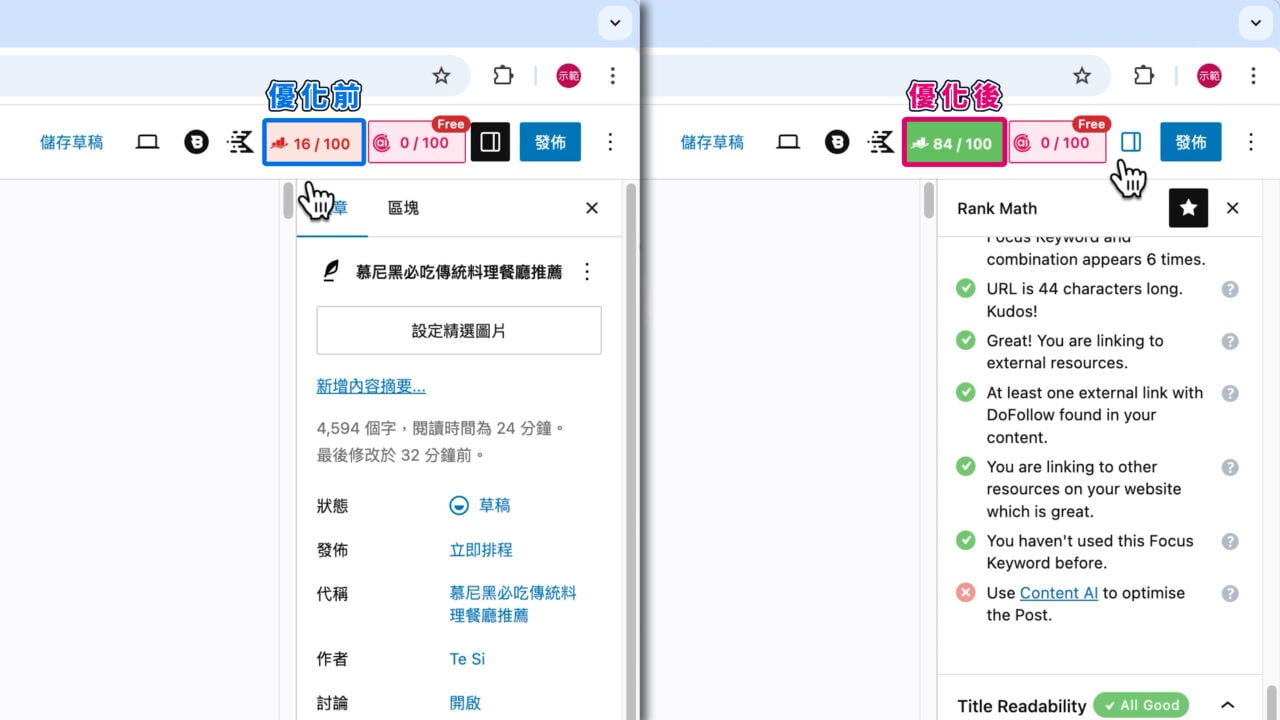The image size is (1280, 720).
Task: Open the red Rank Math 16/100 score
Action: click(x=313, y=141)
